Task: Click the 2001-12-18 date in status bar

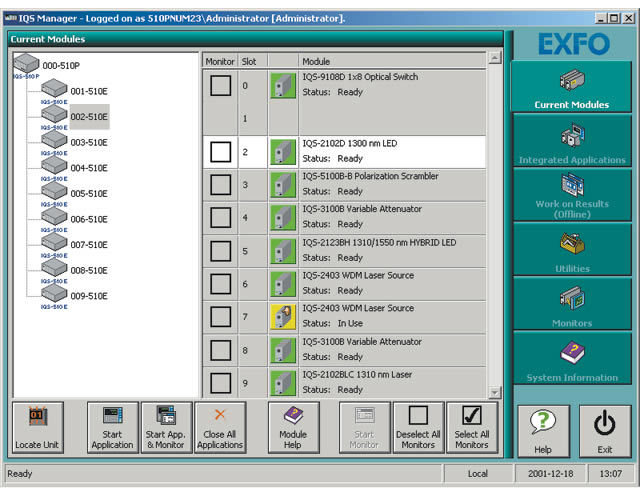Action: point(550,474)
